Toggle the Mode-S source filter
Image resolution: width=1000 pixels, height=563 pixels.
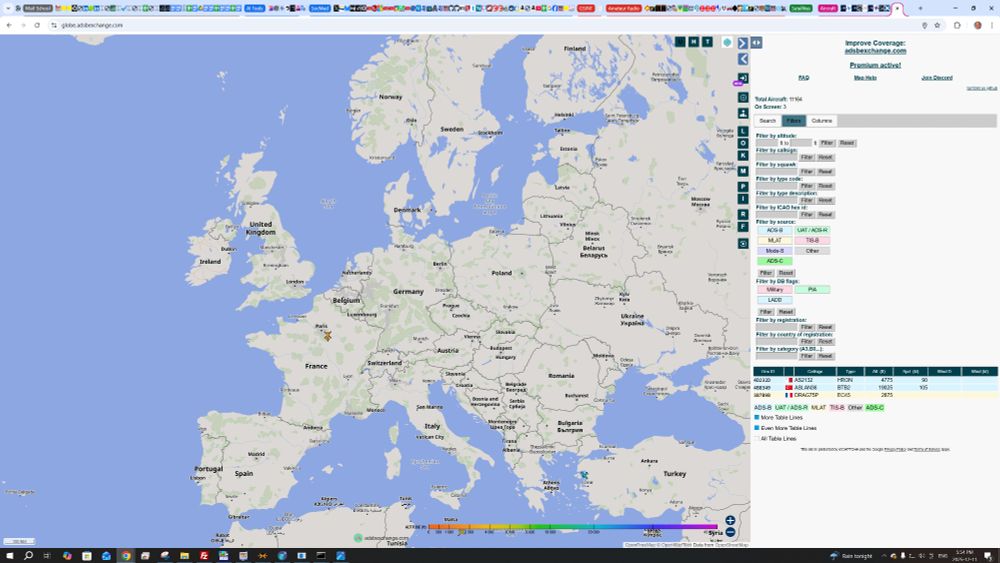[x=775, y=251]
